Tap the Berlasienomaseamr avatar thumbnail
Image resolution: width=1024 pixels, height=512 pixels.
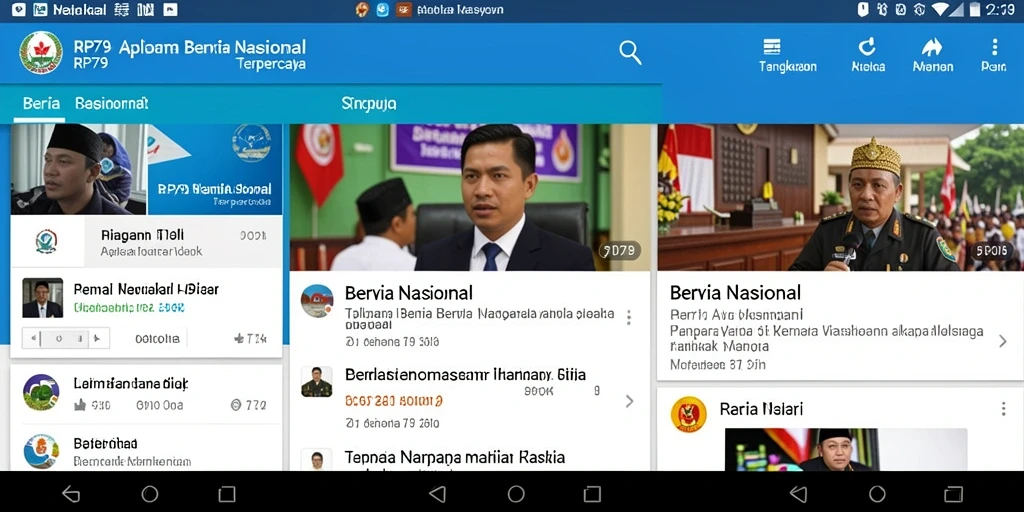click(317, 381)
